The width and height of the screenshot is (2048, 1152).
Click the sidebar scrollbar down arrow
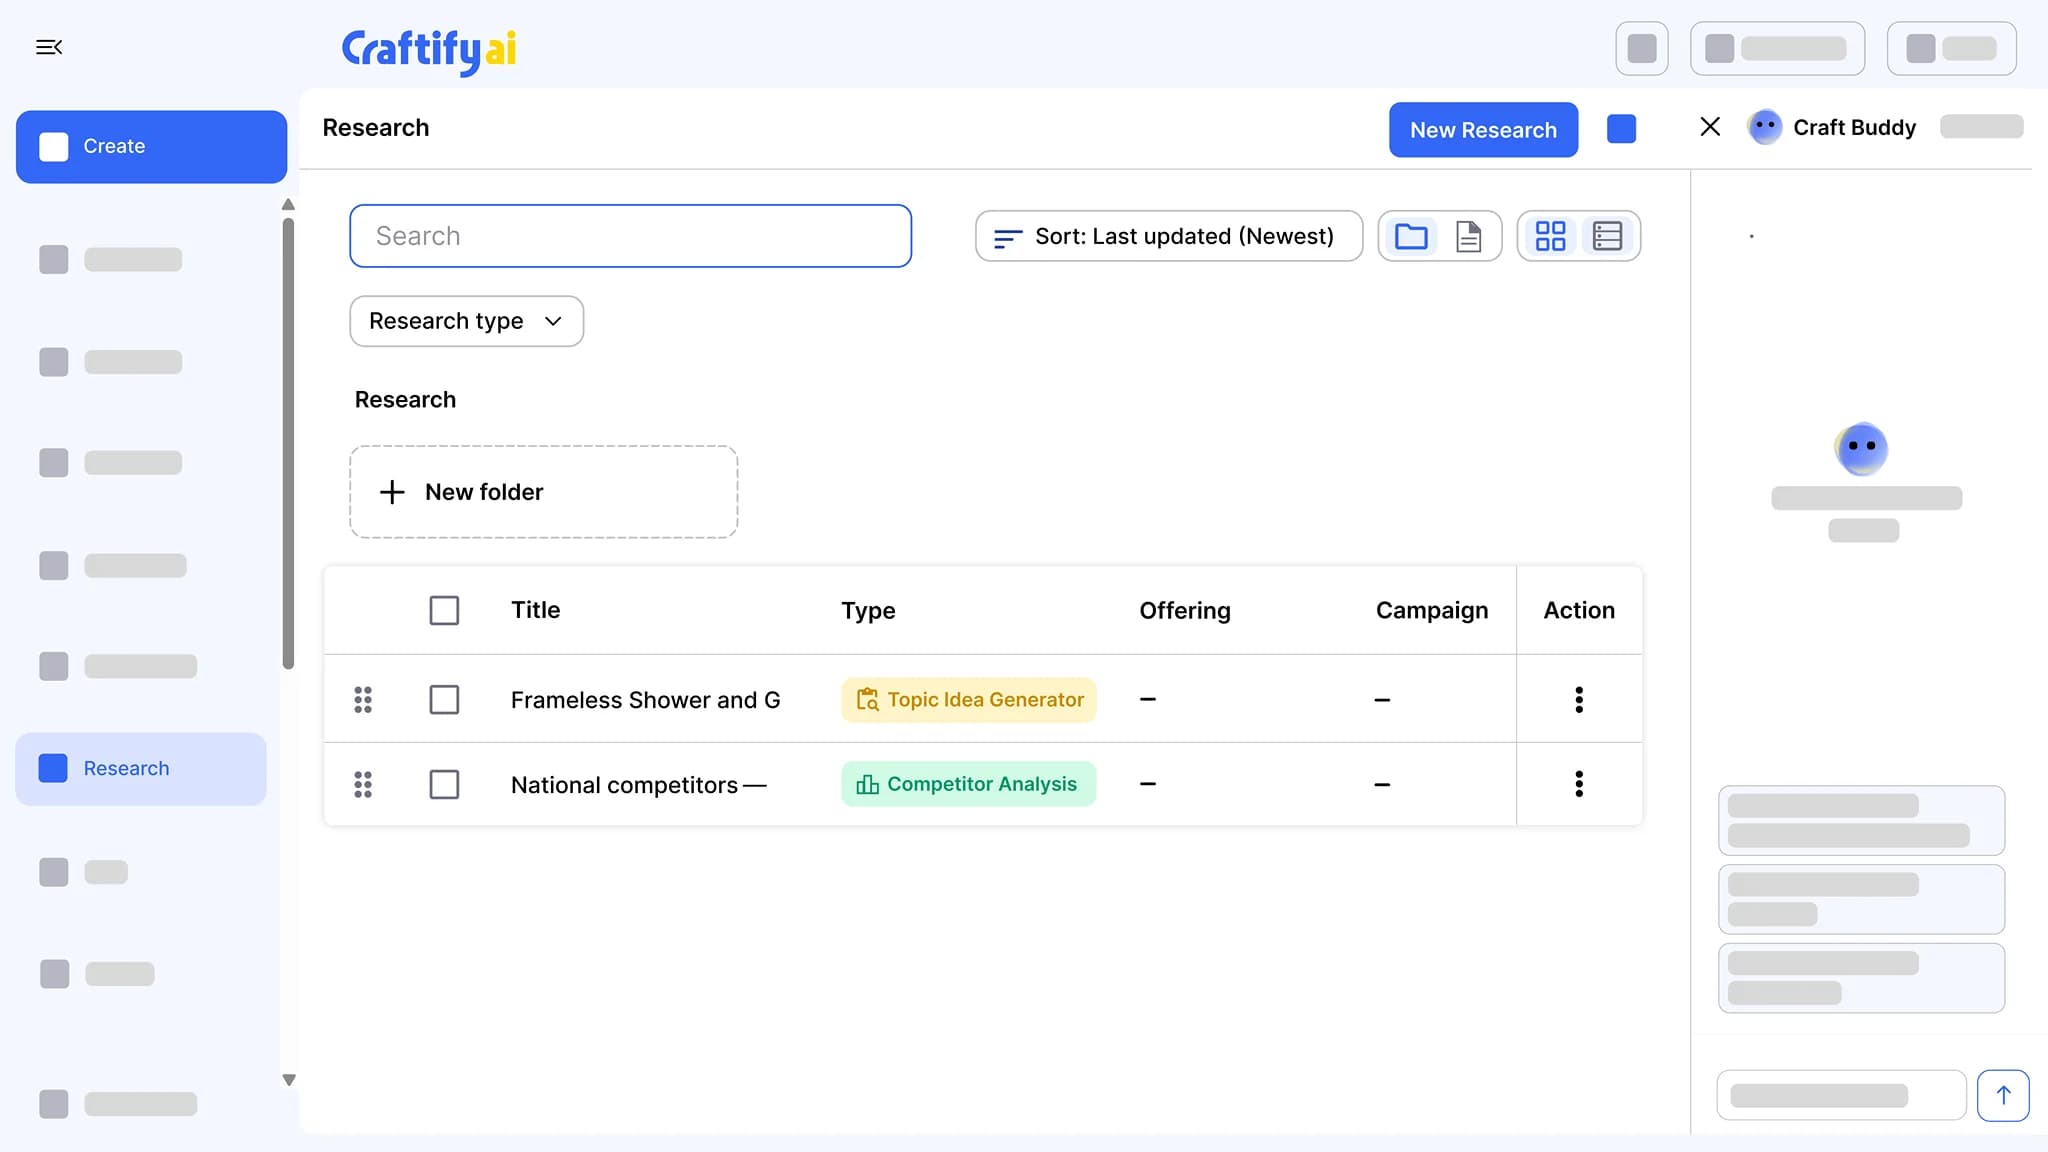(x=289, y=1080)
